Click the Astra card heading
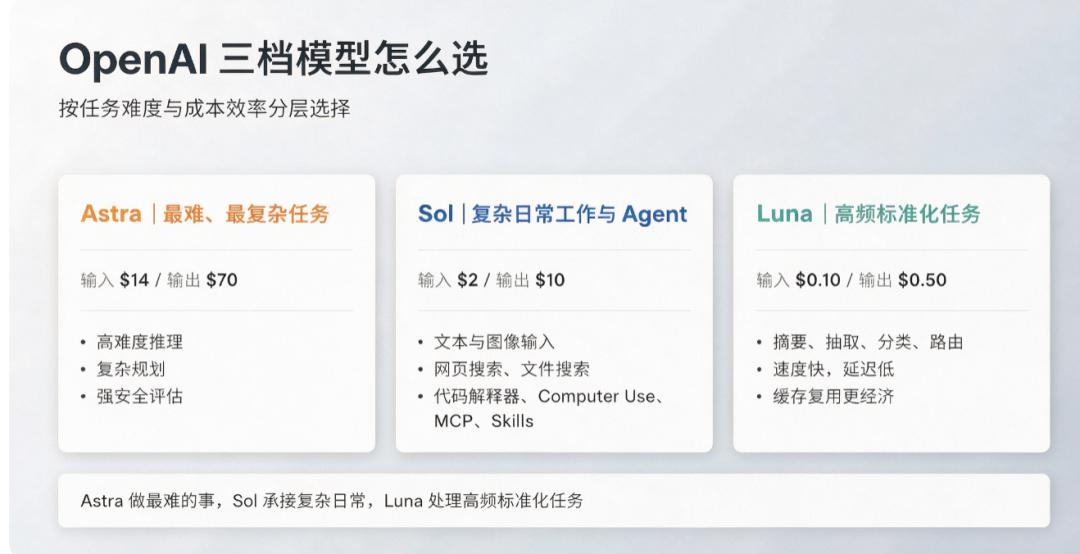 205,214
